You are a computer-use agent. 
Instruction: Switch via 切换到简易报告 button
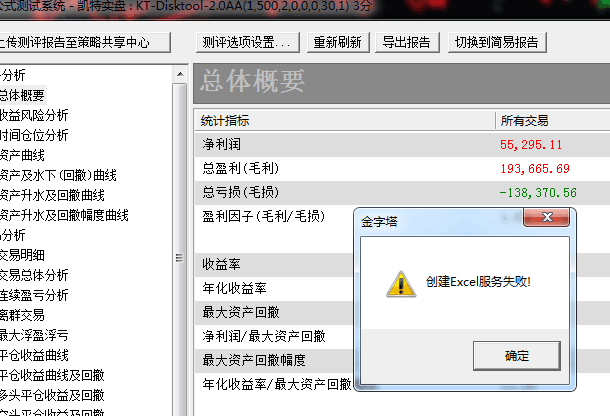(x=497, y=42)
